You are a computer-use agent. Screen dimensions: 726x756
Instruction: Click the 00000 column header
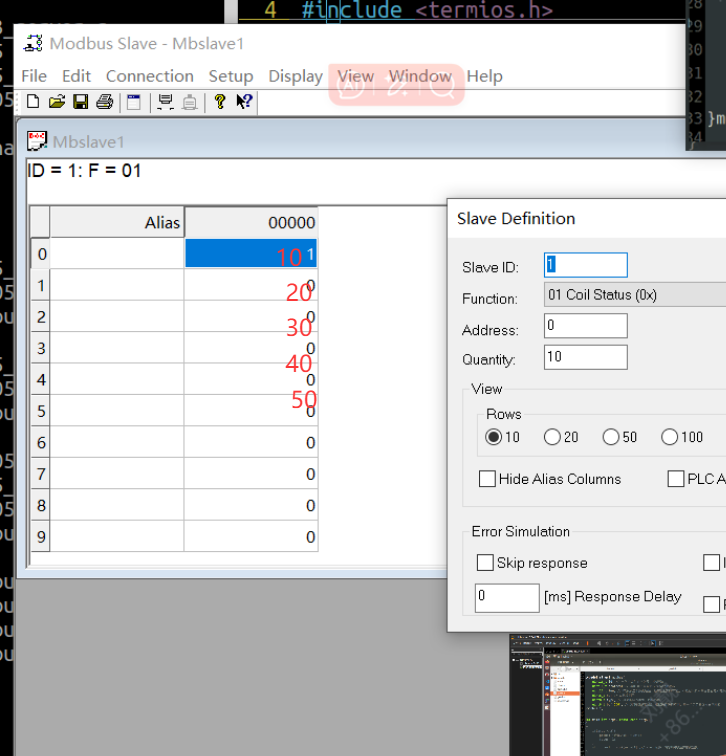251,222
